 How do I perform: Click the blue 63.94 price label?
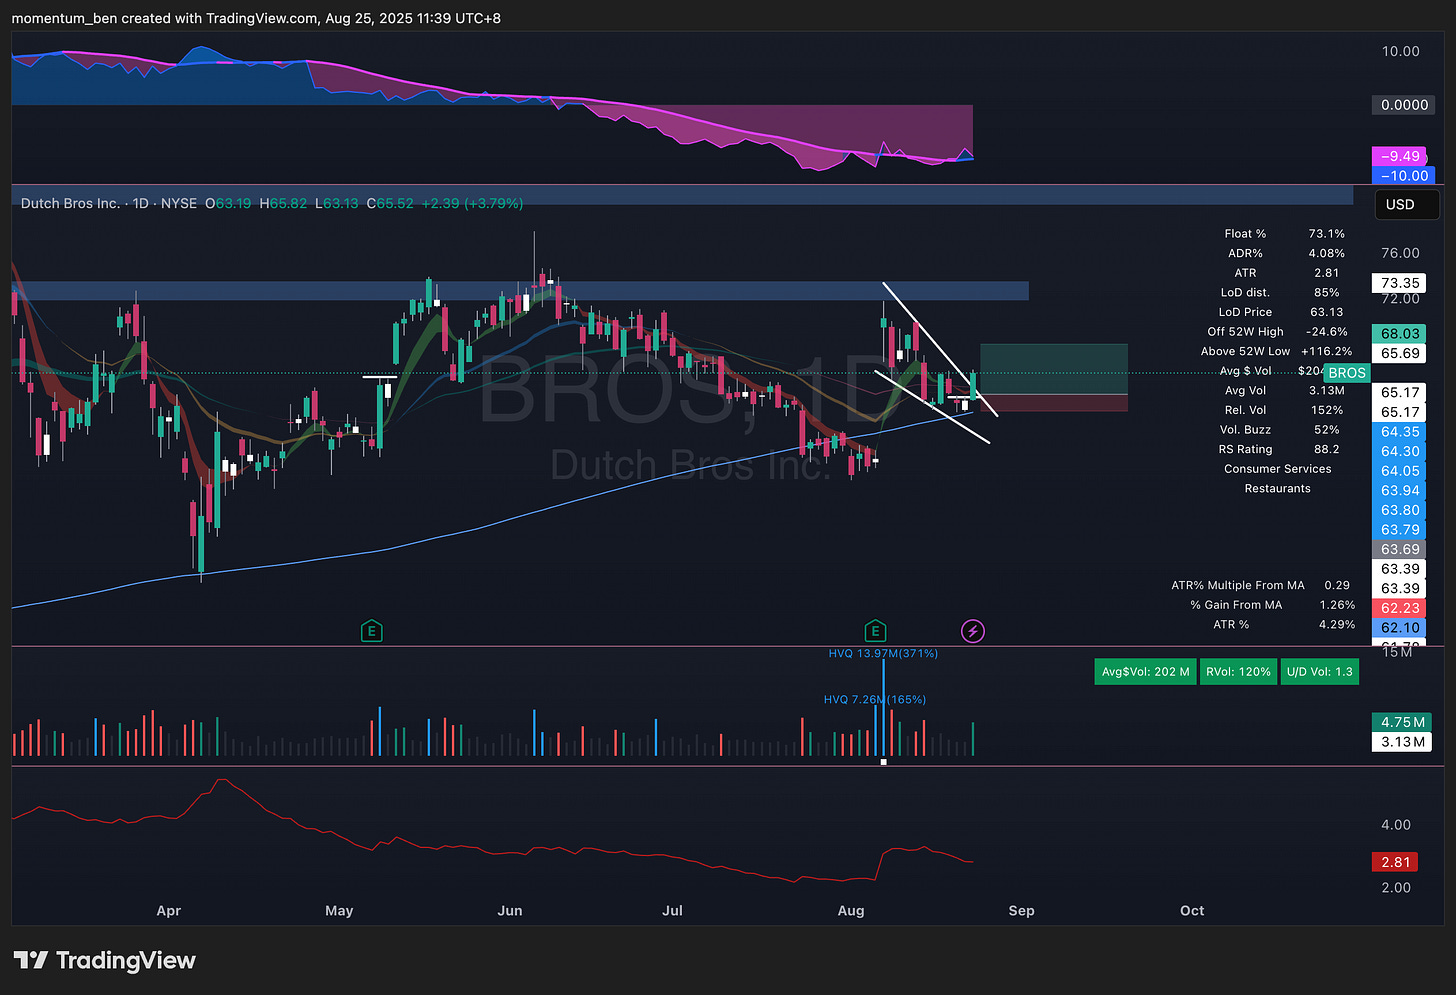(x=1400, y=490)
